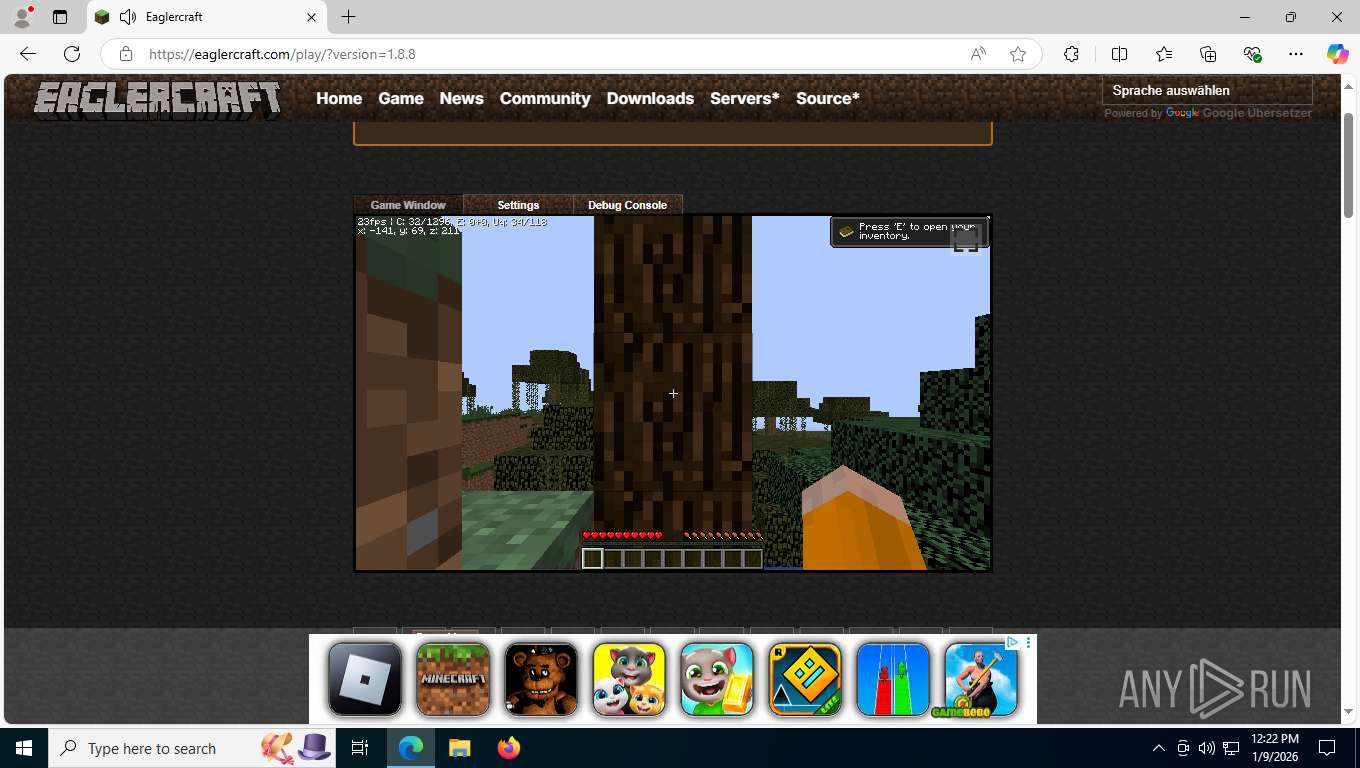Open File Explorer from taskbar
1360x768 pixels.
click(x=459, y=748)
